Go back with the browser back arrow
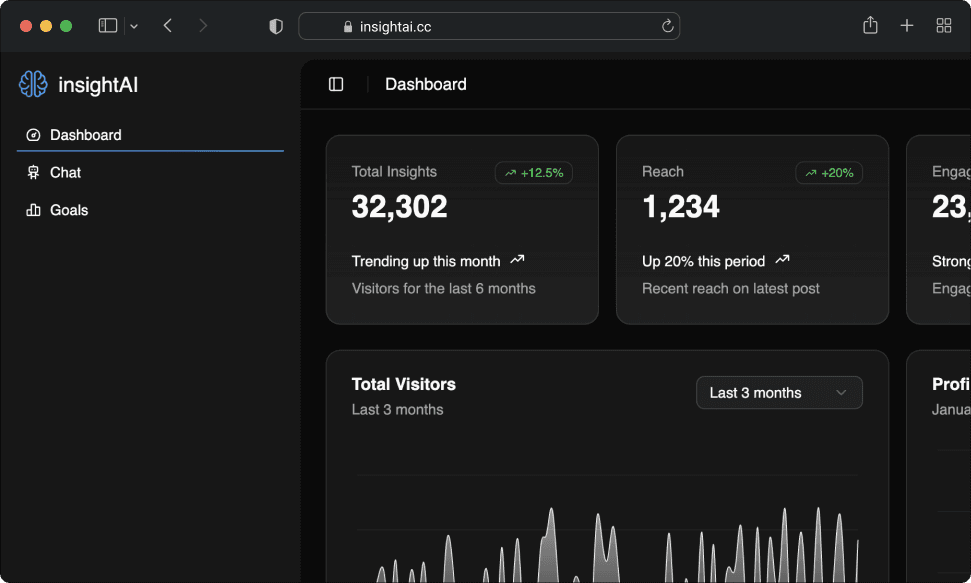Image resolution: width=971 pixels, height=583 pixels. pos(168,26)
